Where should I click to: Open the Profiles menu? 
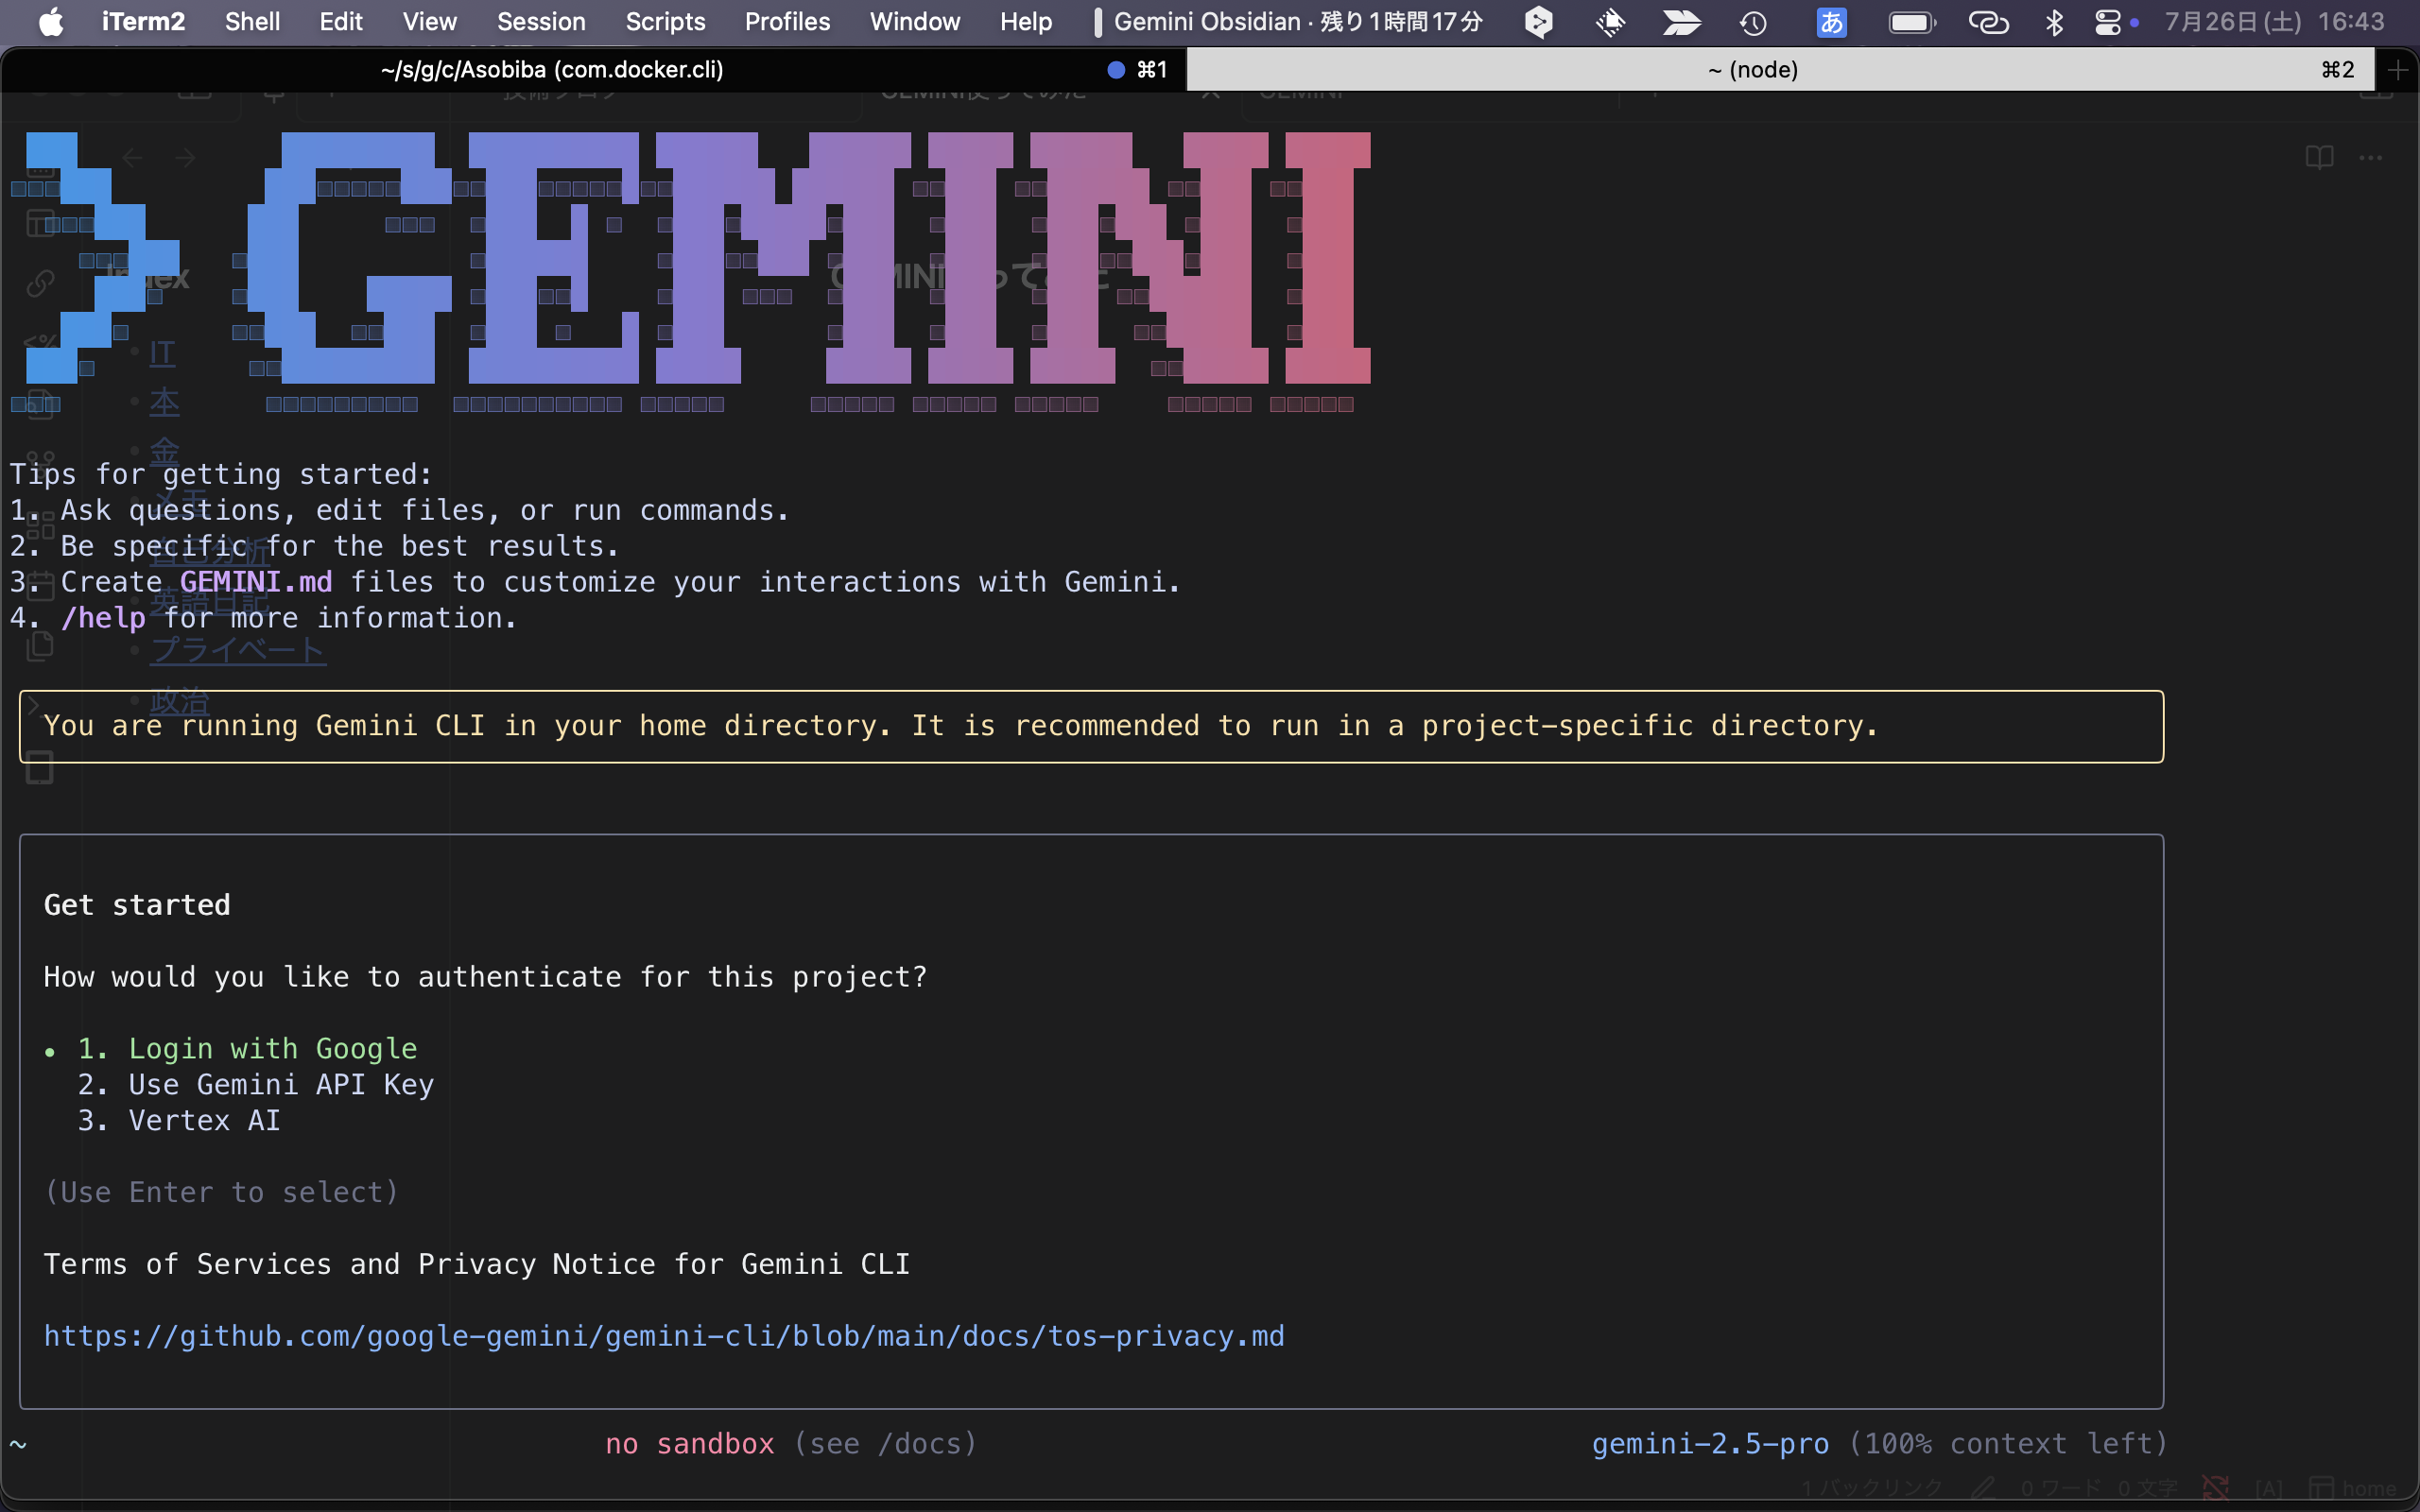(787, 22)
